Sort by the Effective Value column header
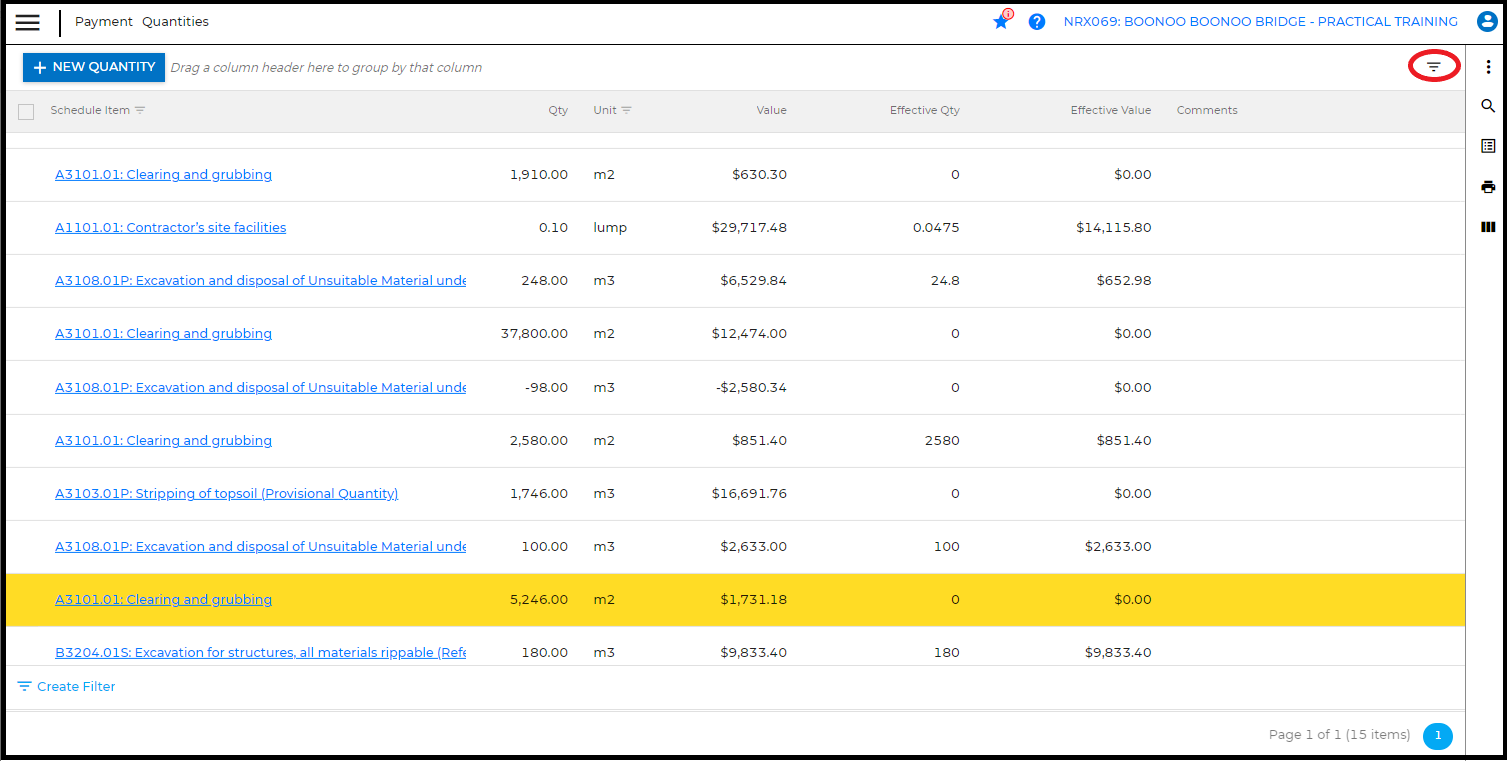 pos(1110,111)
